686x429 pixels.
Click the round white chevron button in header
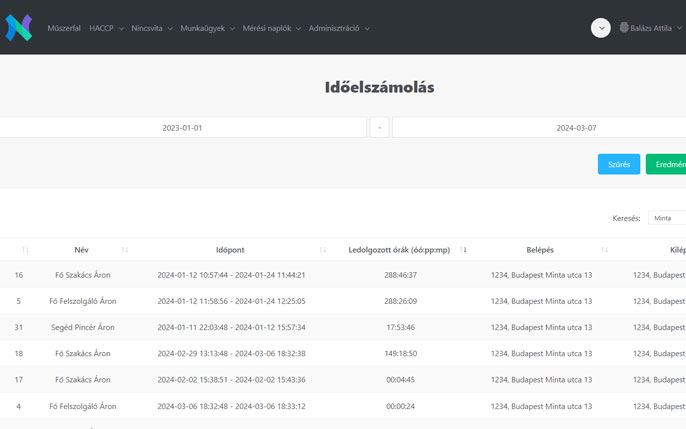600,28
